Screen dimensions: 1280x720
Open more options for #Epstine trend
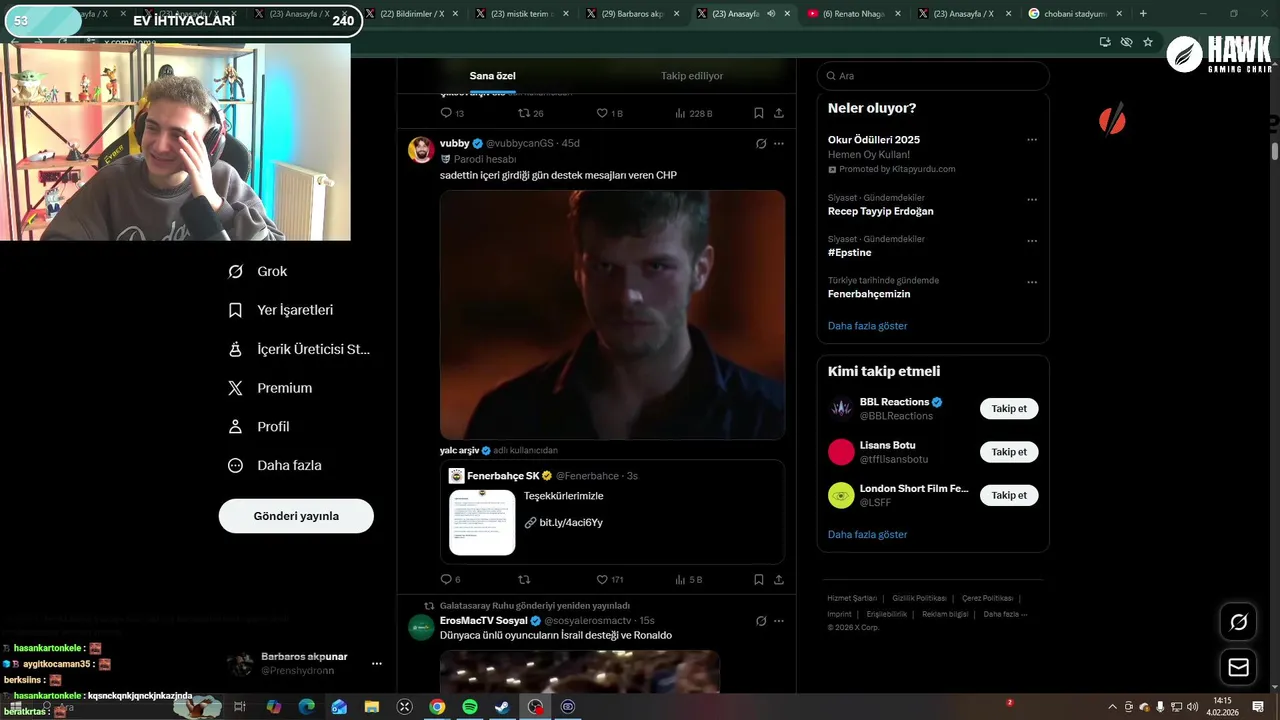(1032, 241)
